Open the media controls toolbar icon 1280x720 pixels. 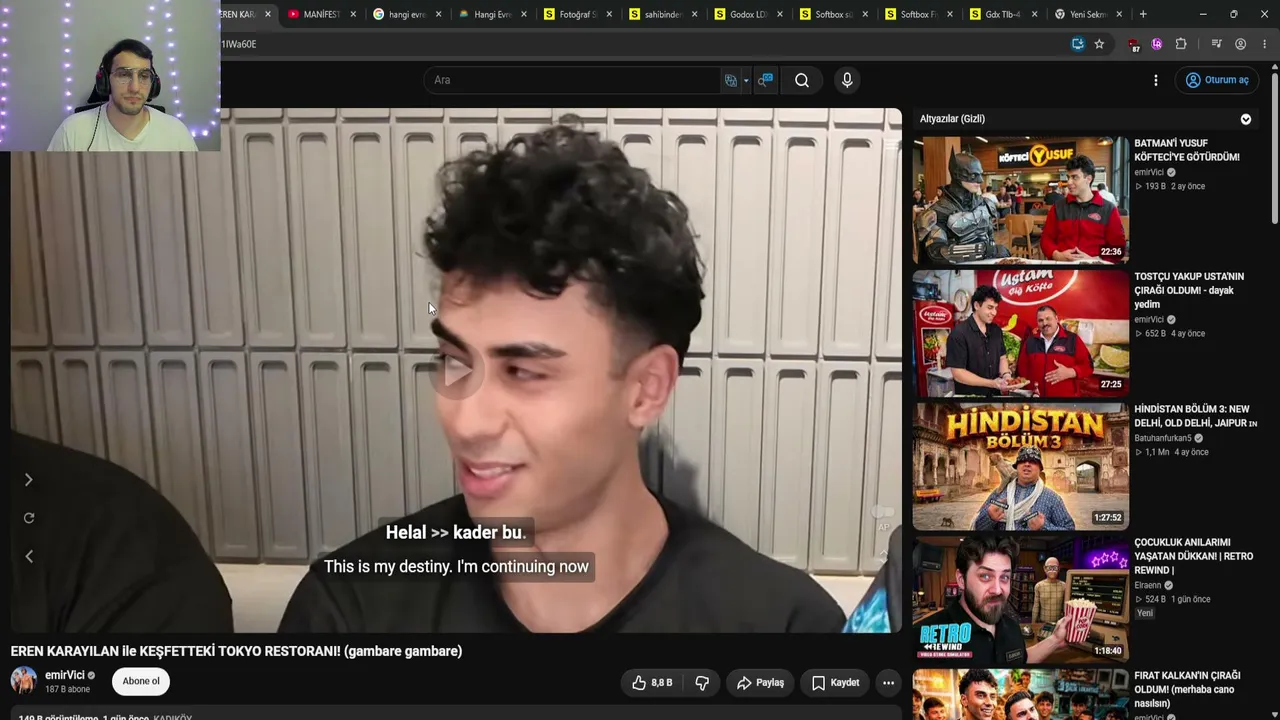(x=1216, y=44)
